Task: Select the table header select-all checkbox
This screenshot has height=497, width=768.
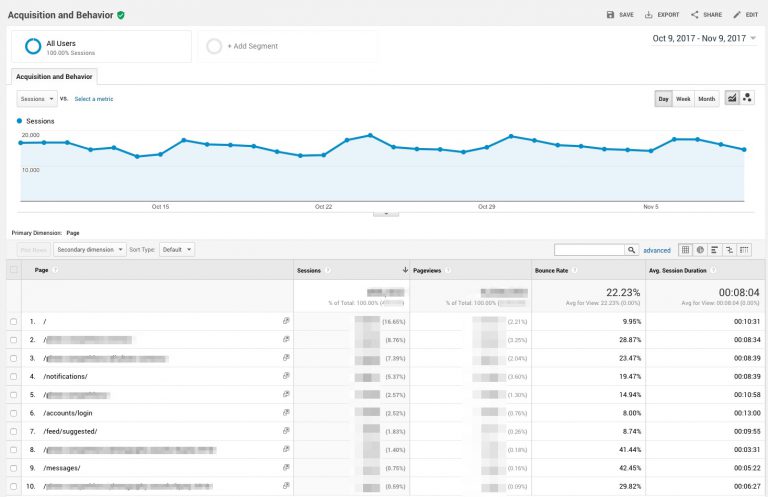Action: tap(13, 270)
